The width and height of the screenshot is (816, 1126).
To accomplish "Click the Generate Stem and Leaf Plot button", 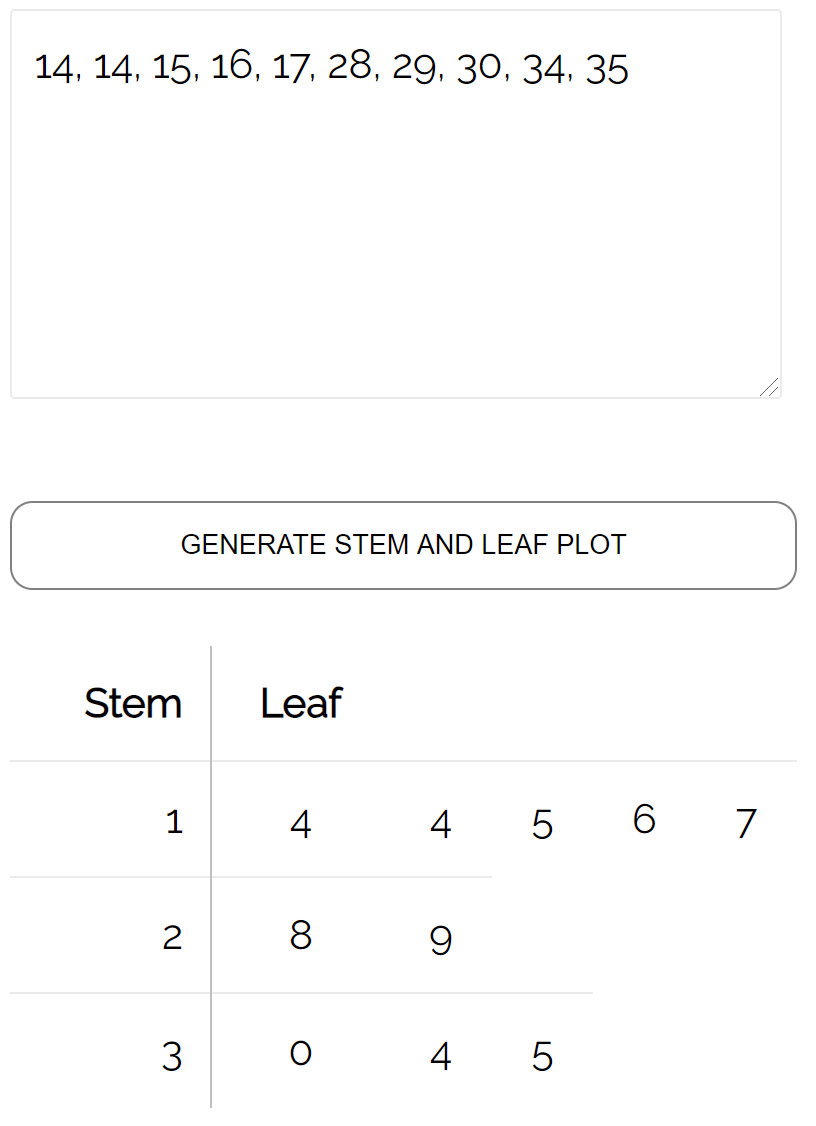I will 403,545.
